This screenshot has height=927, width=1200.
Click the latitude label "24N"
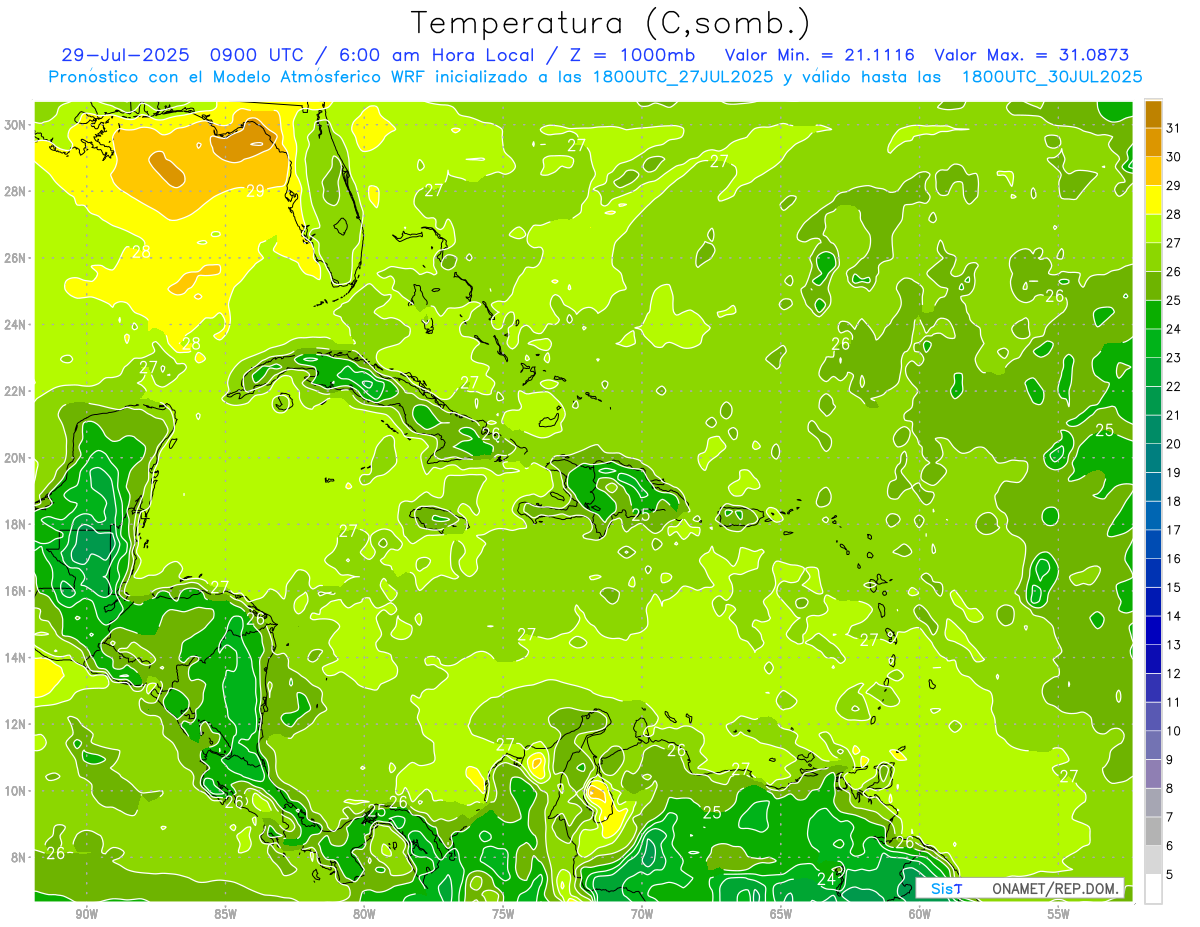point(16,325)
